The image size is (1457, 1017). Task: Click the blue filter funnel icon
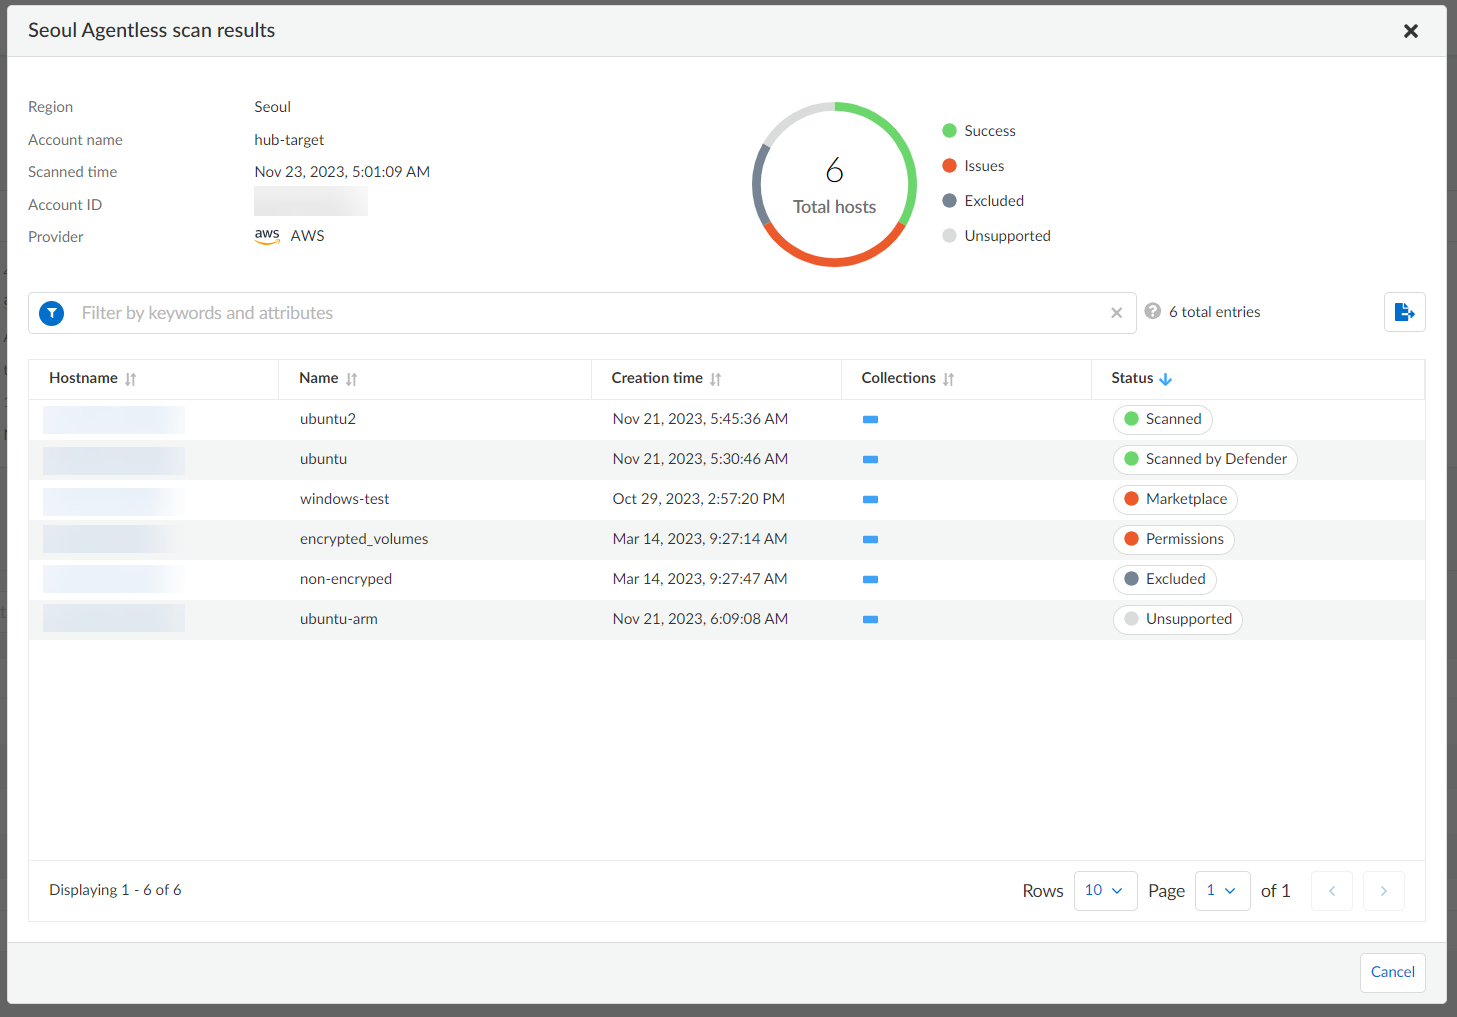click(x=52, y=313)
